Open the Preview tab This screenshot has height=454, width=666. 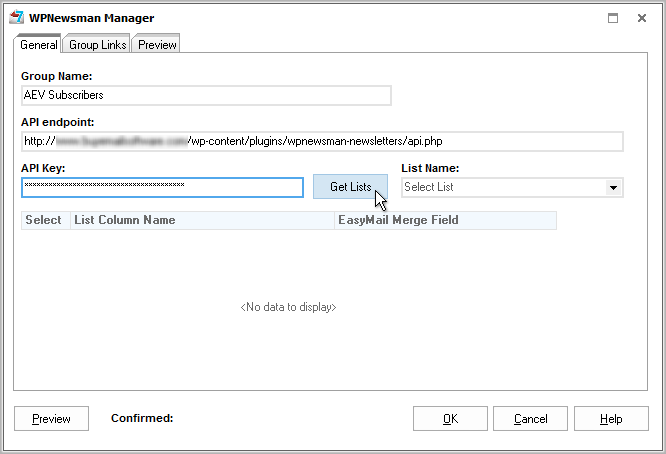click(x=157, y=44)
